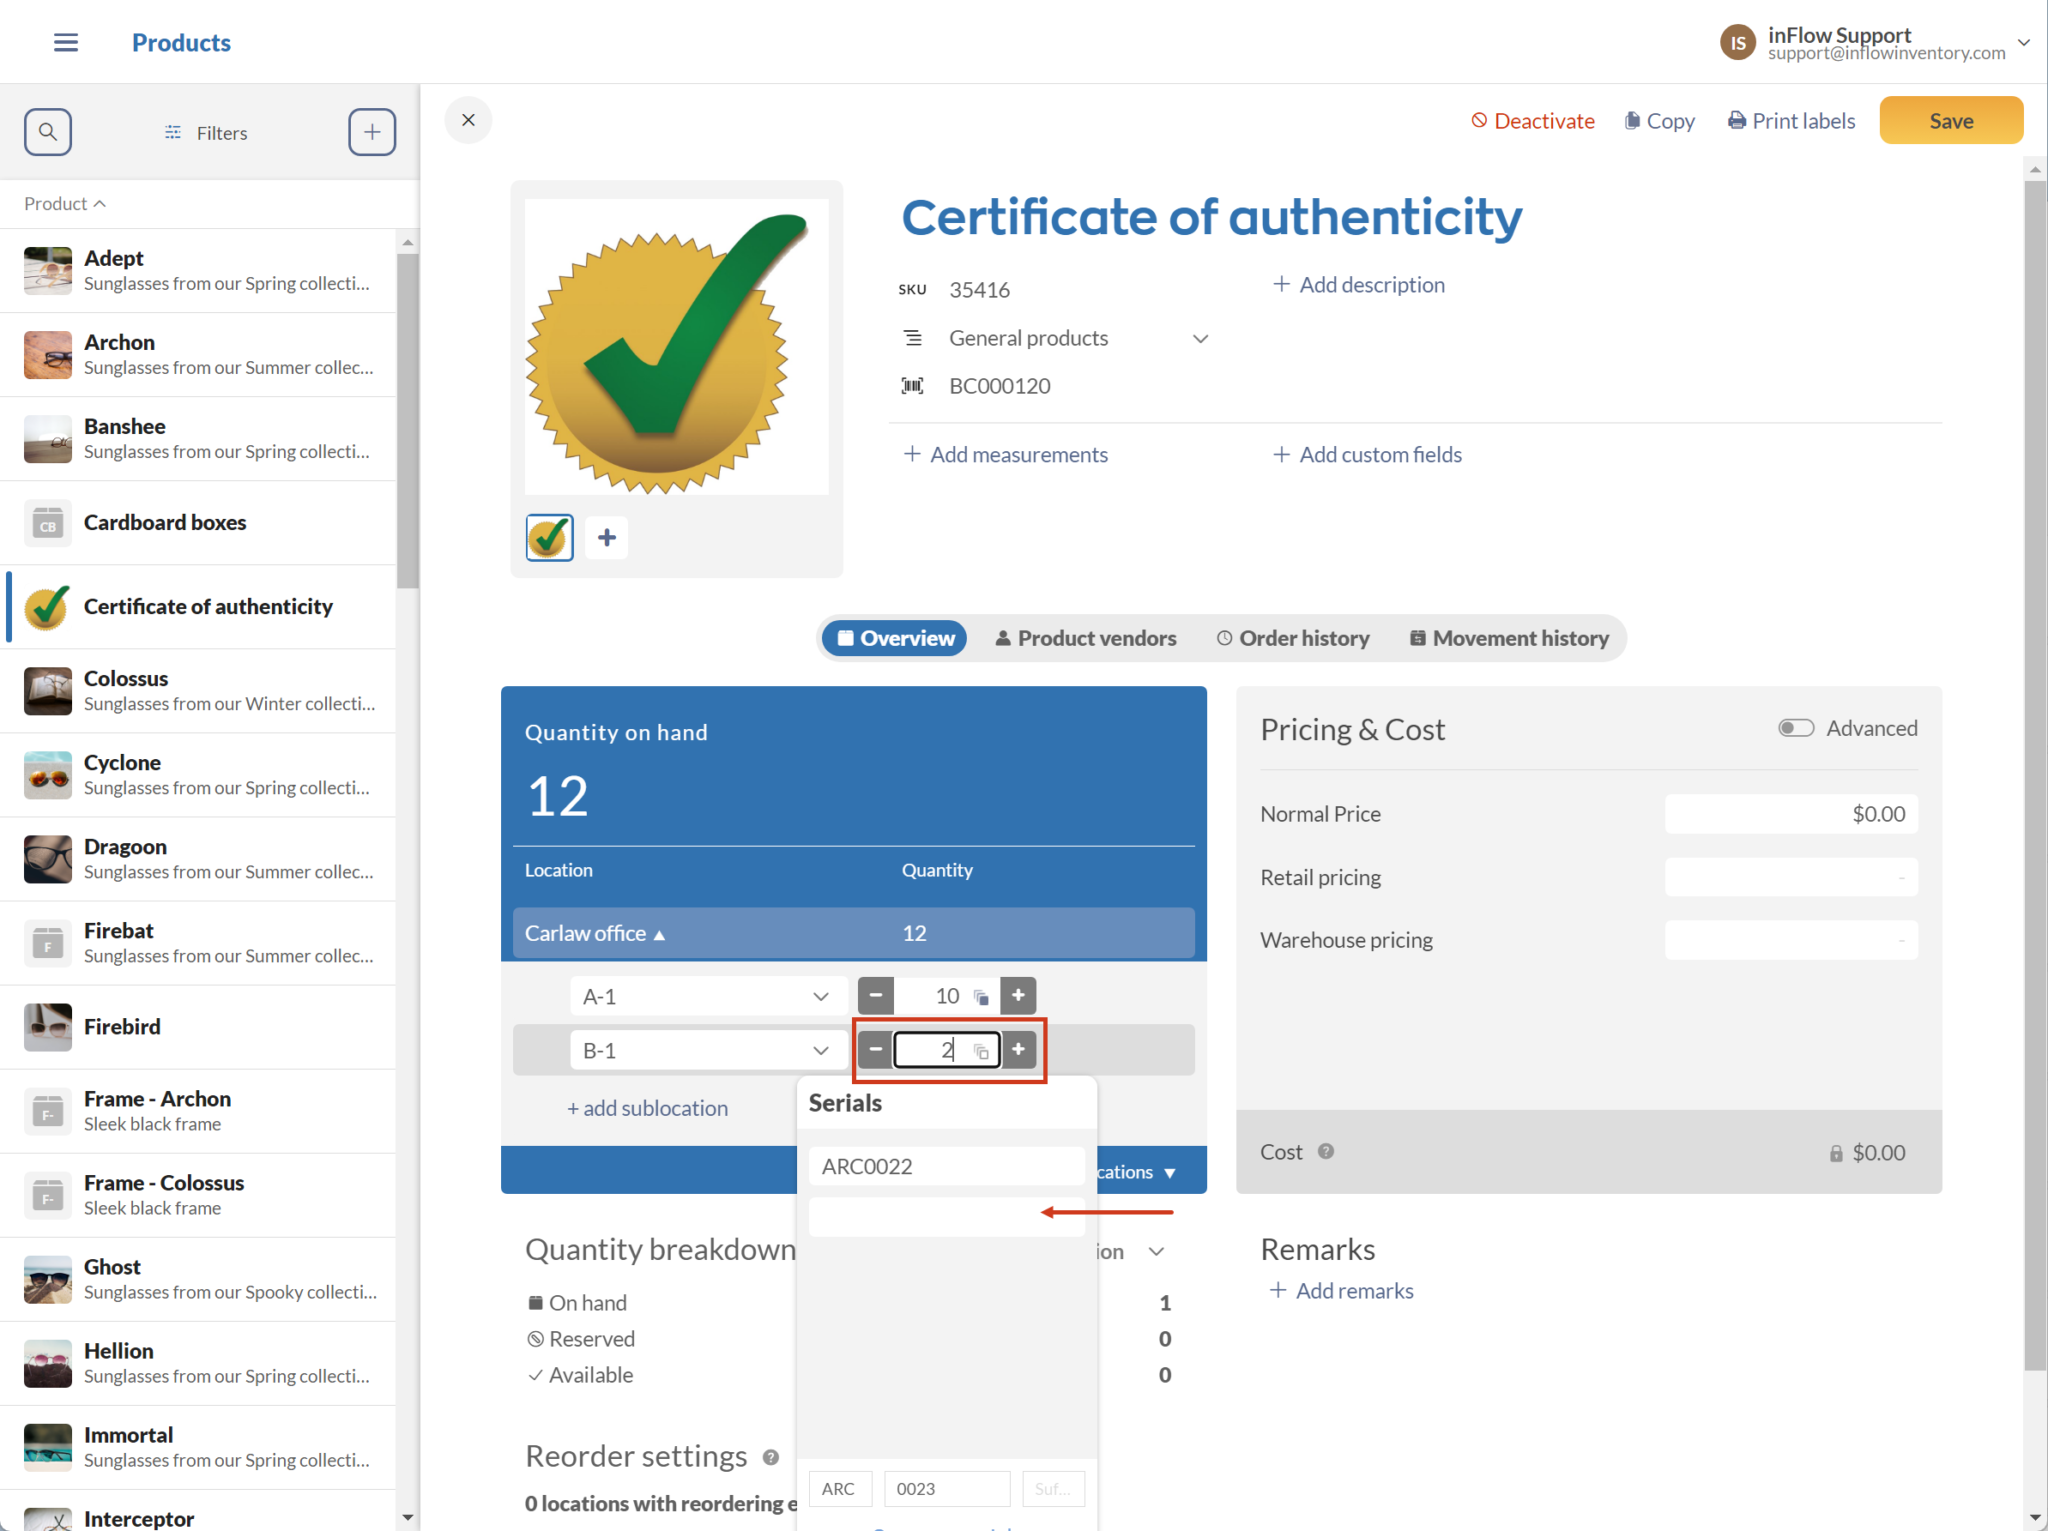Screen dimensions: 2048x1531
Task: Open the Movement history tab
Action: click(x=1509, y=638)
